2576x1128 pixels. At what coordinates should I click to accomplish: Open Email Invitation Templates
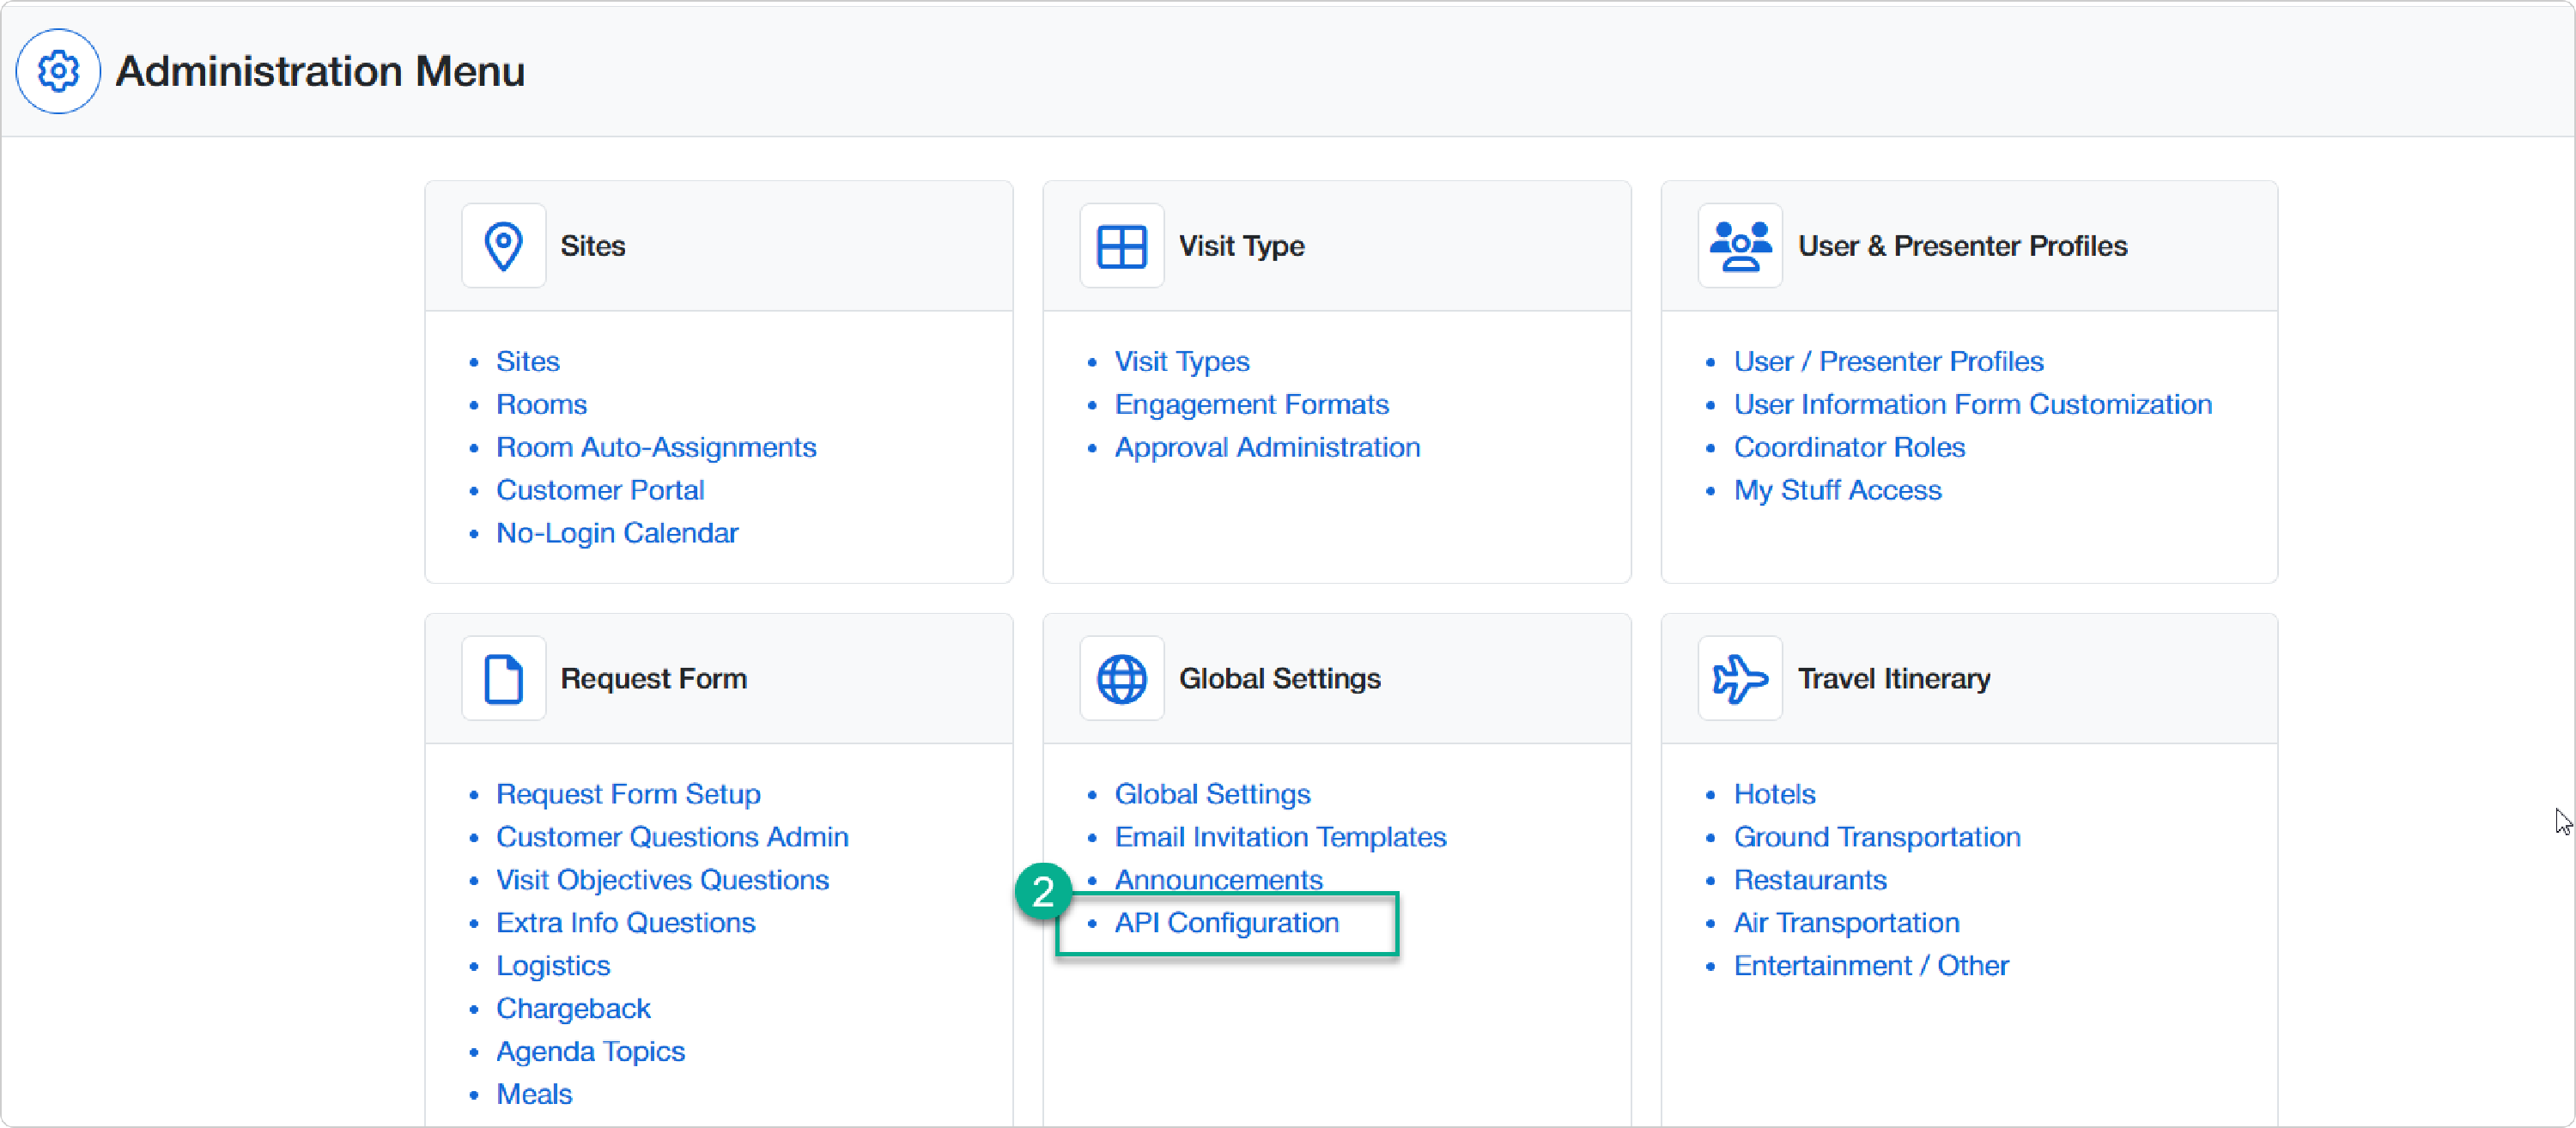click(1280, 837)
